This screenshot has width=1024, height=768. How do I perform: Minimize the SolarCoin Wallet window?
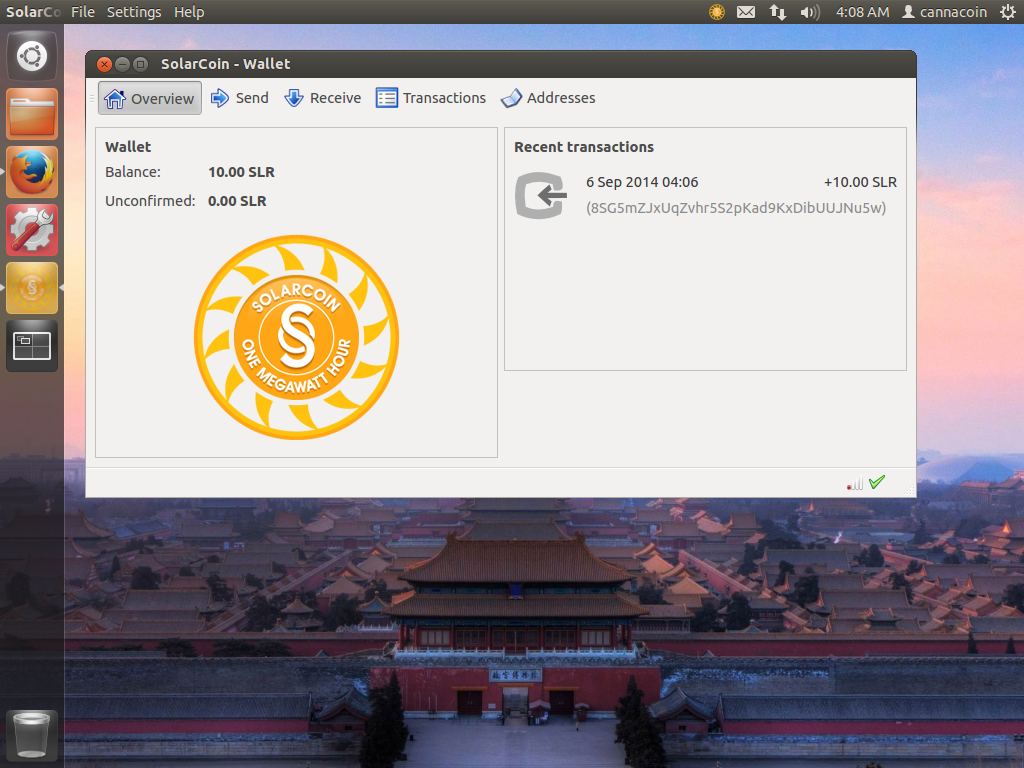122,64
